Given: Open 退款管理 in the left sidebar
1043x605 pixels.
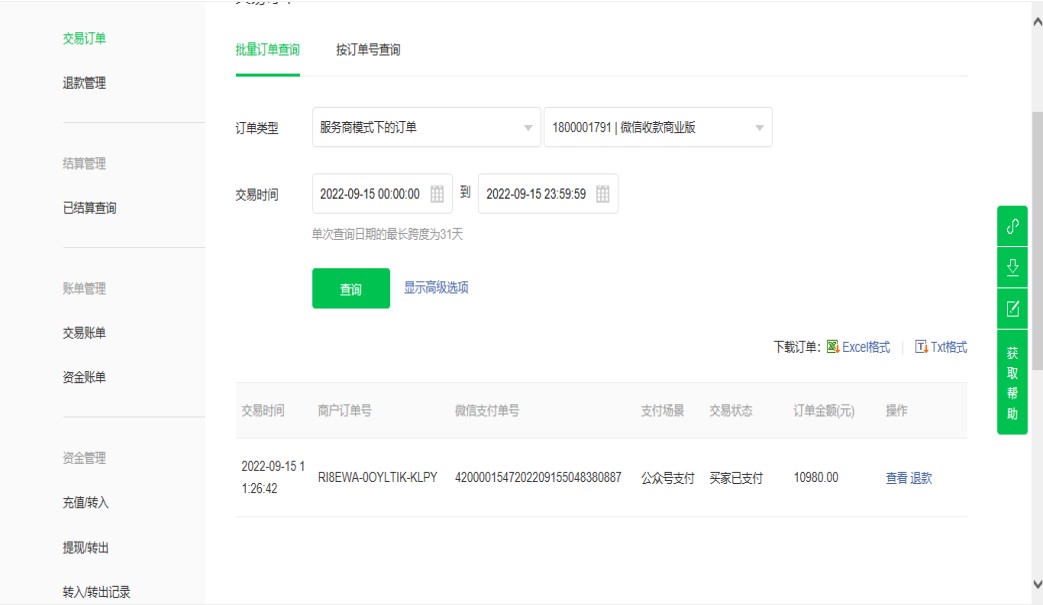Looking at the screenshot, I should click(84, 83).
